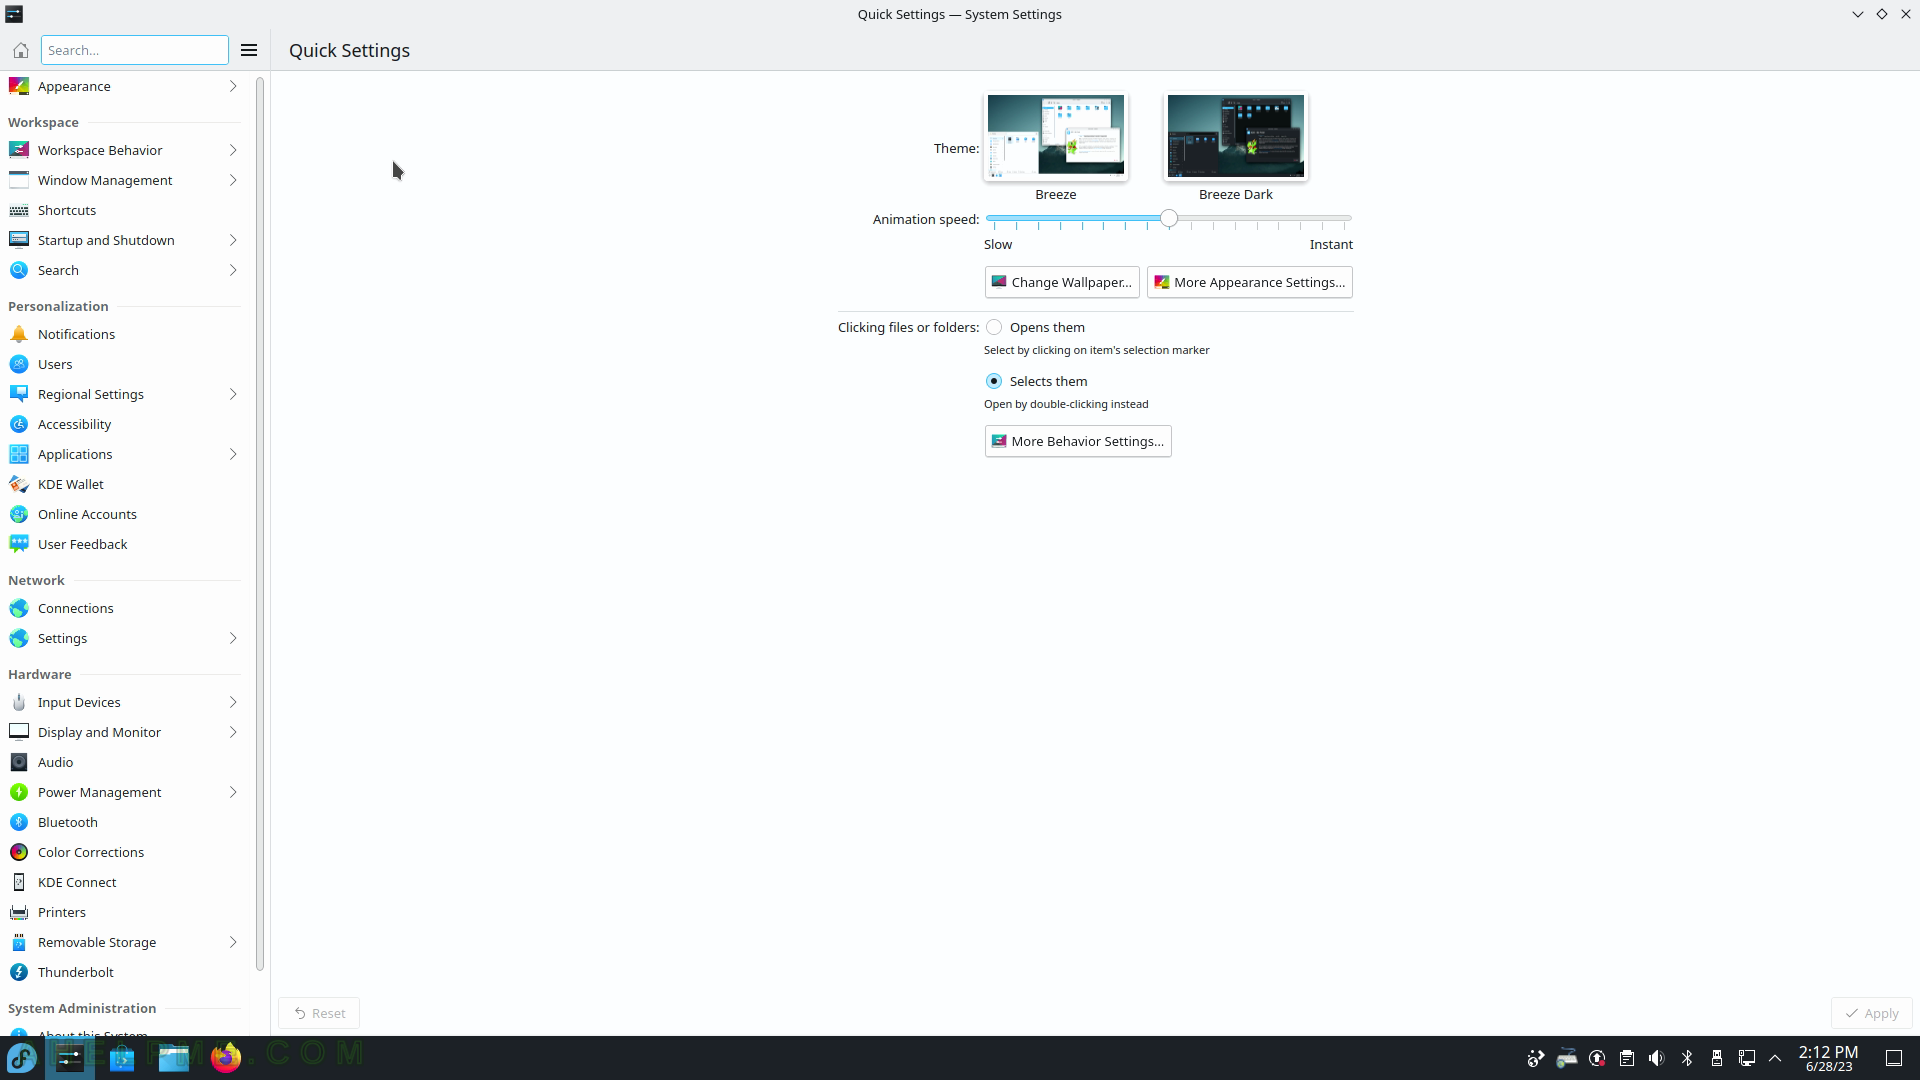Select the Breeze Dark theme thumbnail
The height and width of the screenshot is (1080, 1920).
[x=1236, y=136]
